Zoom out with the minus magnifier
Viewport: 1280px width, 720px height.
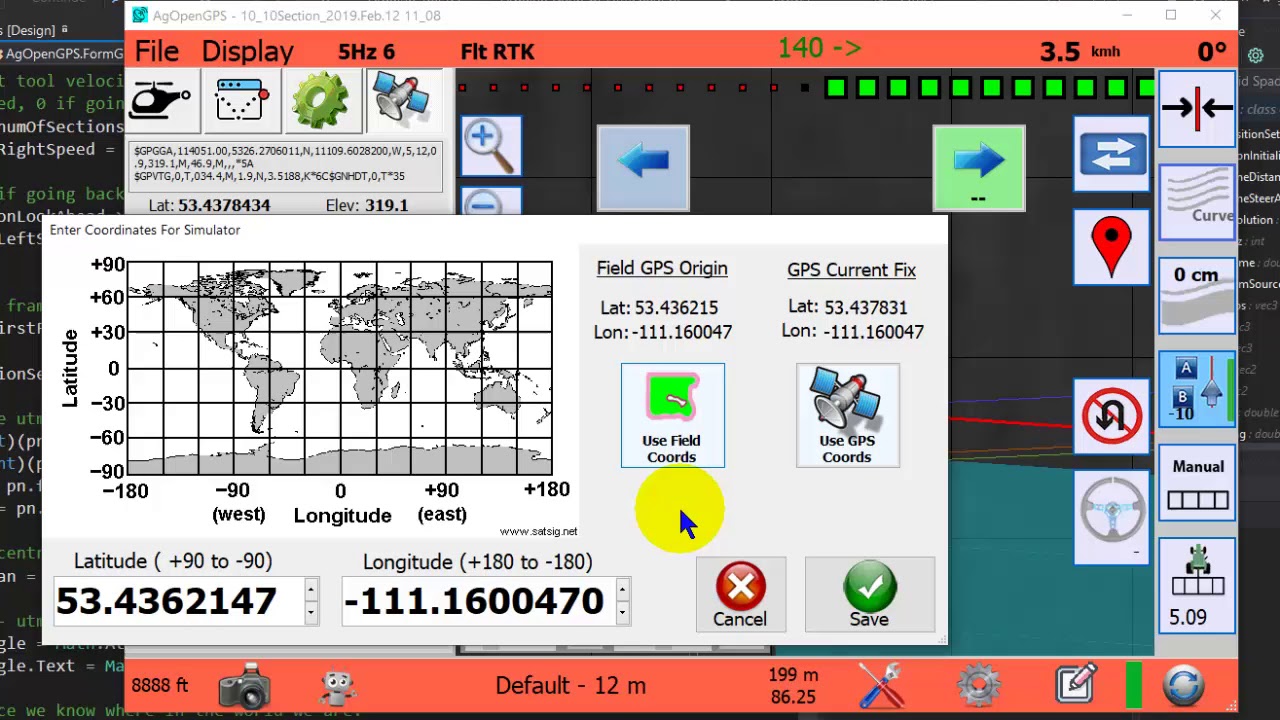point(490,203)
